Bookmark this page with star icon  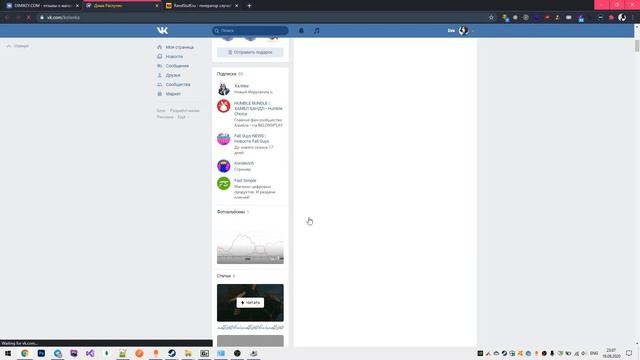[491, 18]
